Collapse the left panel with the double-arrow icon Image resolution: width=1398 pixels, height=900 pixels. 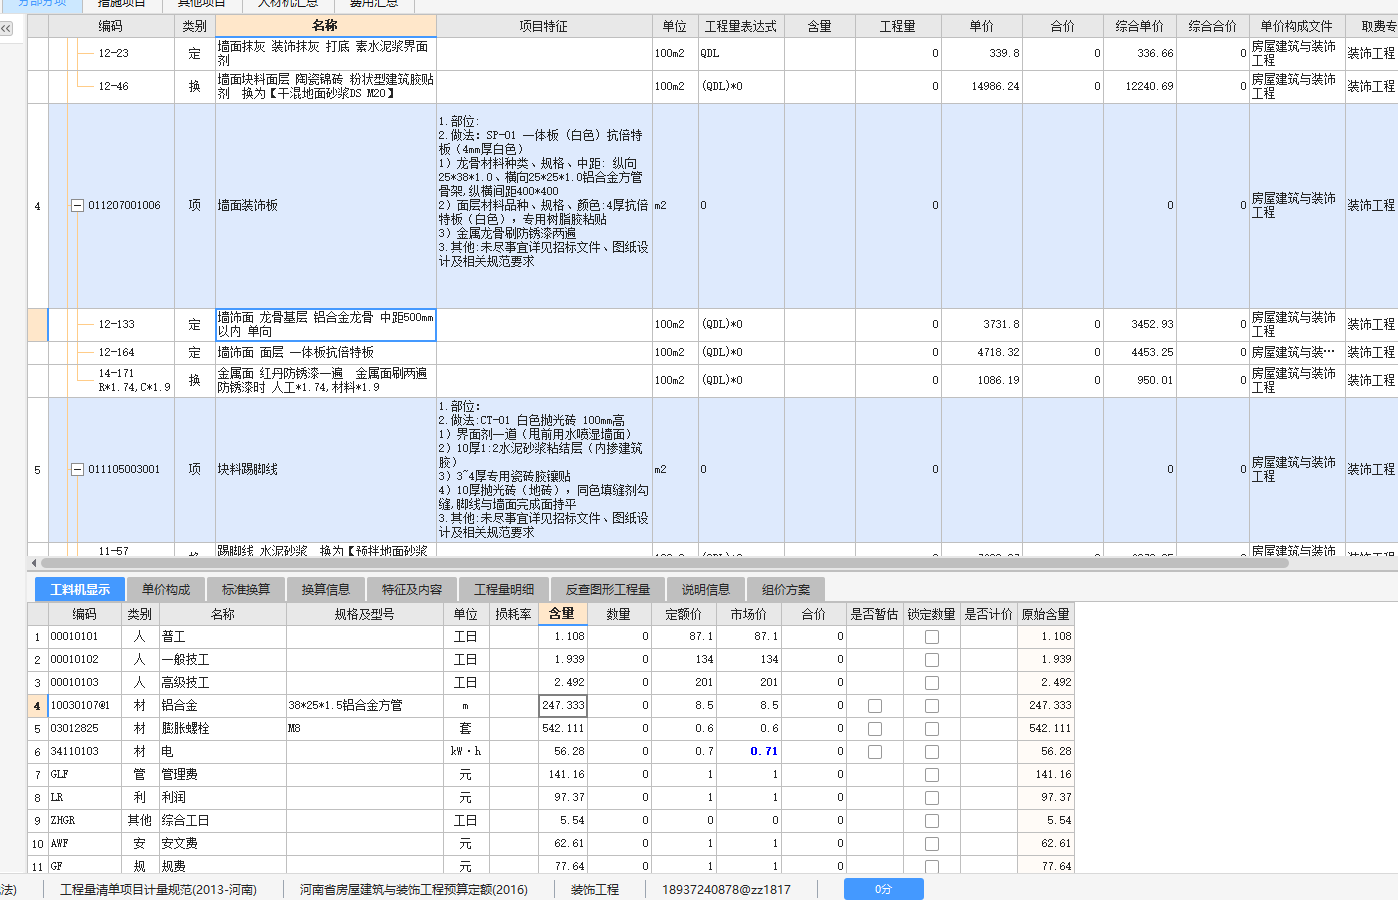pyautogui.click(x=6, y=28)
